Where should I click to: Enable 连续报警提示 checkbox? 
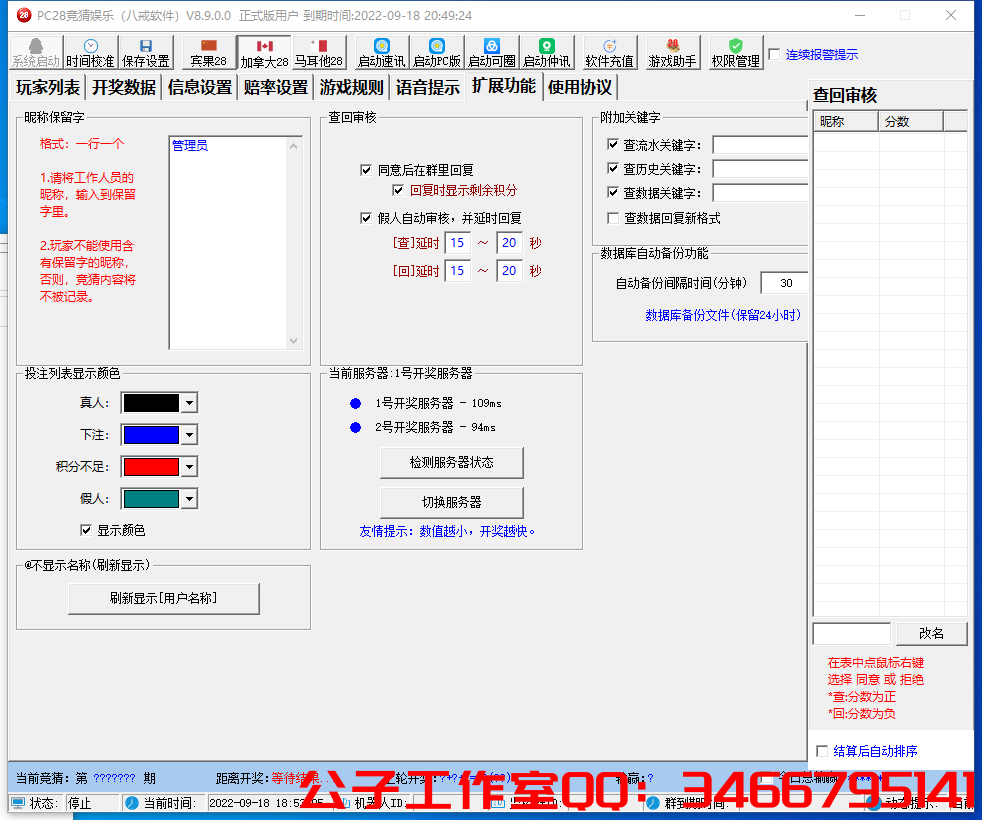click(x=775, y=54)
